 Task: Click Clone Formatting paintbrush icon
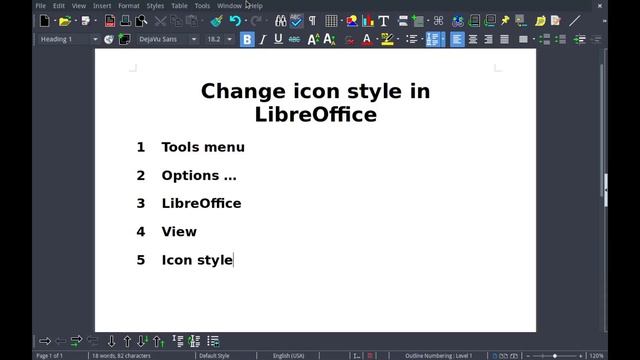tap(216, 21)
